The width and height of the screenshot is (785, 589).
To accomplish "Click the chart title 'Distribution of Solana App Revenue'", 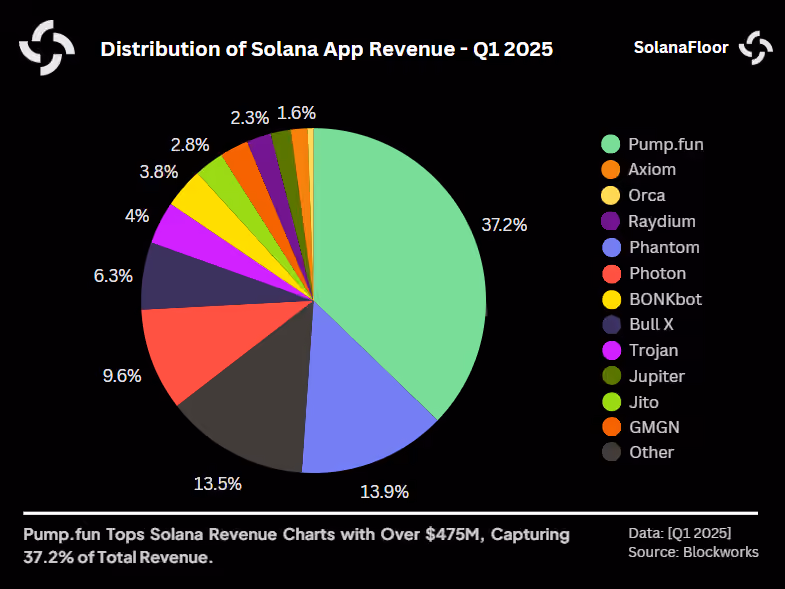I will pyautogui.click(x=327, y=49).
